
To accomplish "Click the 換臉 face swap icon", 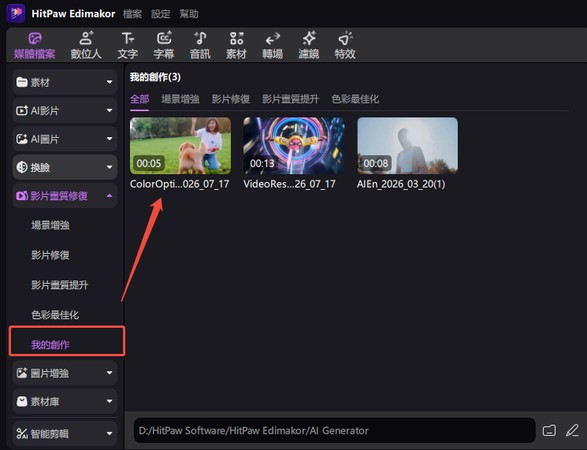I will (22, 167).
